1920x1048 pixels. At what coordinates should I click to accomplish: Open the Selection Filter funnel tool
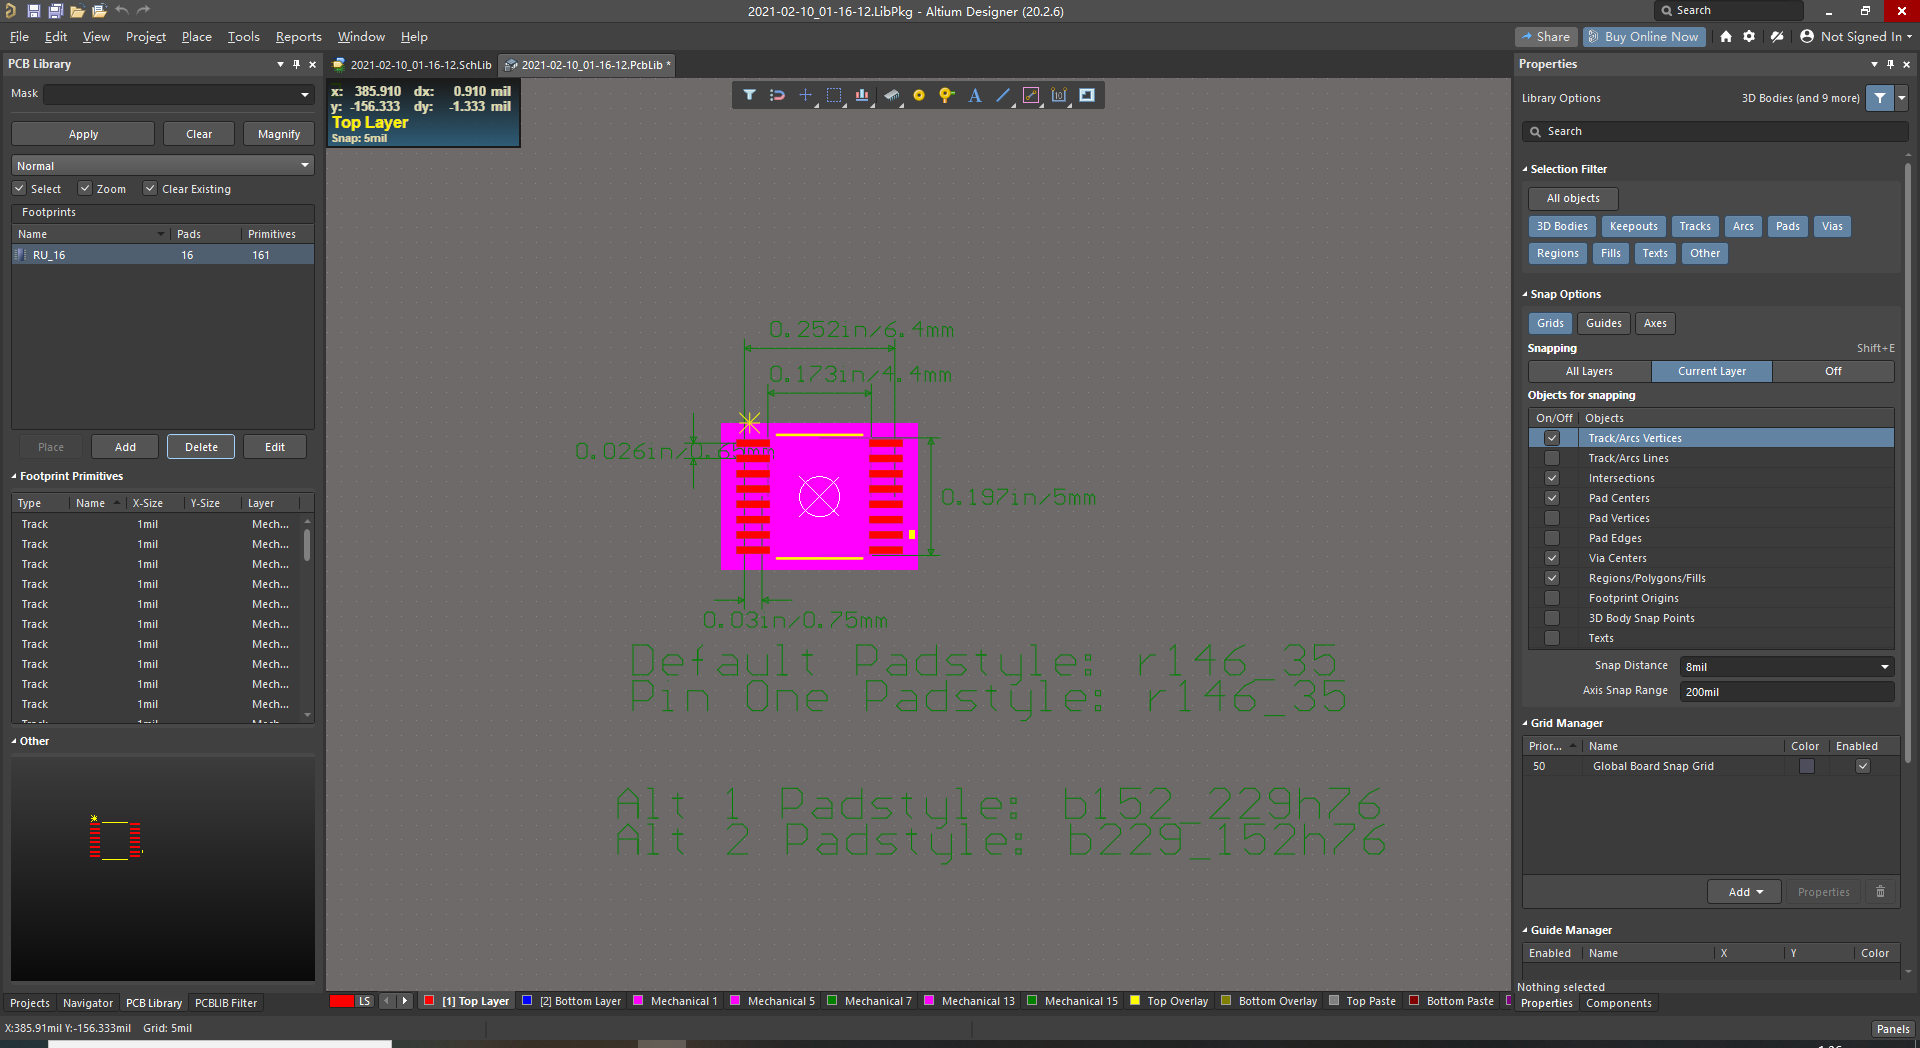pyautogui.click(x=749, y=95)
